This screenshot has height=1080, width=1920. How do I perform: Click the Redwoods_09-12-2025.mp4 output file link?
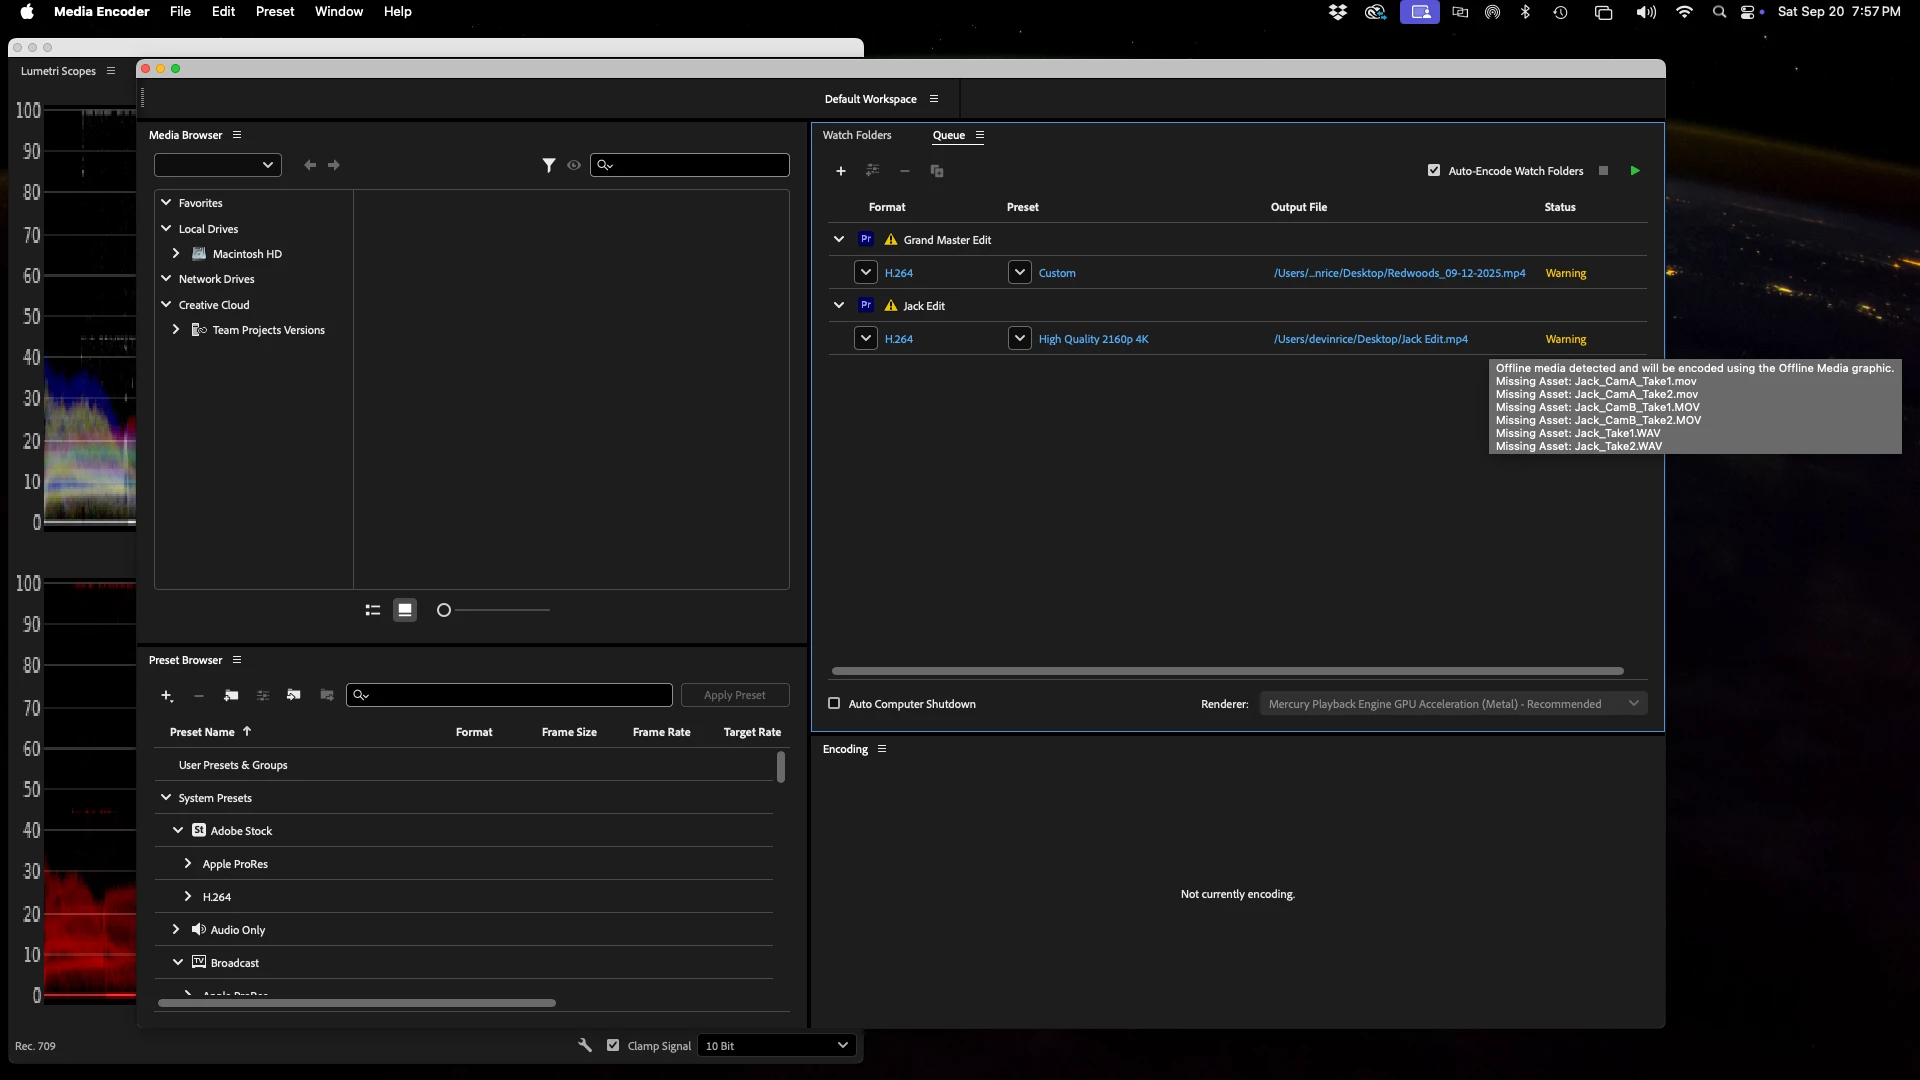tap(1399, 273)
